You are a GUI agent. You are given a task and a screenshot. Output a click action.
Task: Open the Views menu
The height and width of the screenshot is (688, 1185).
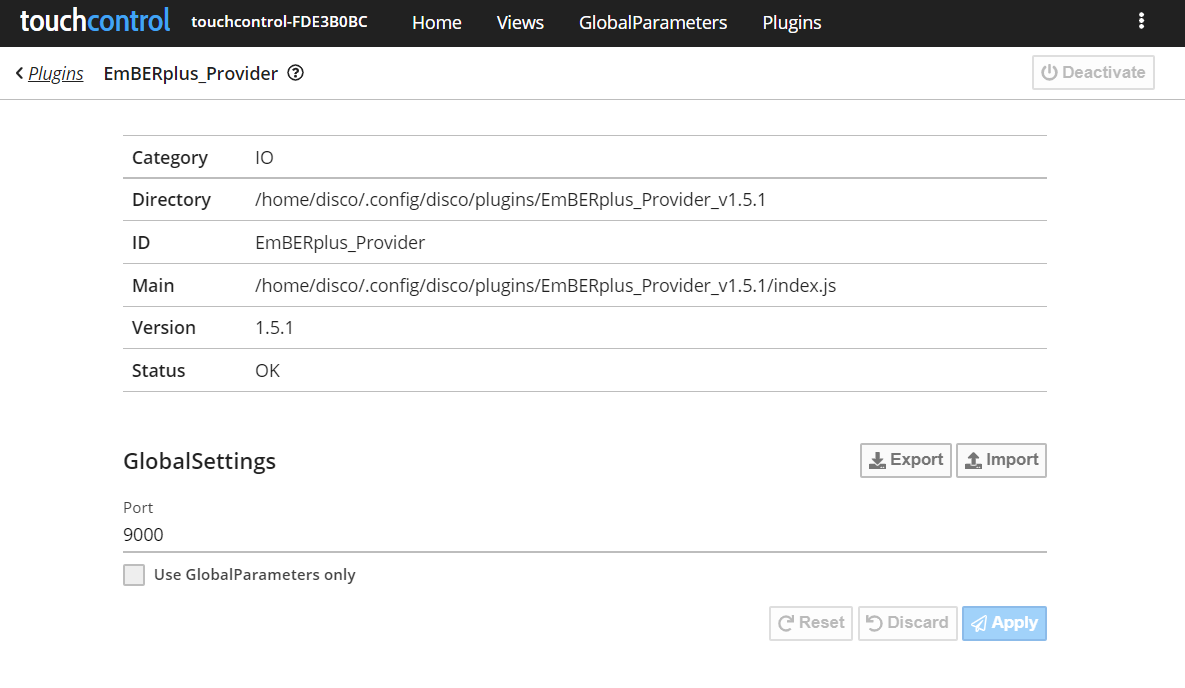pos(520,23)
